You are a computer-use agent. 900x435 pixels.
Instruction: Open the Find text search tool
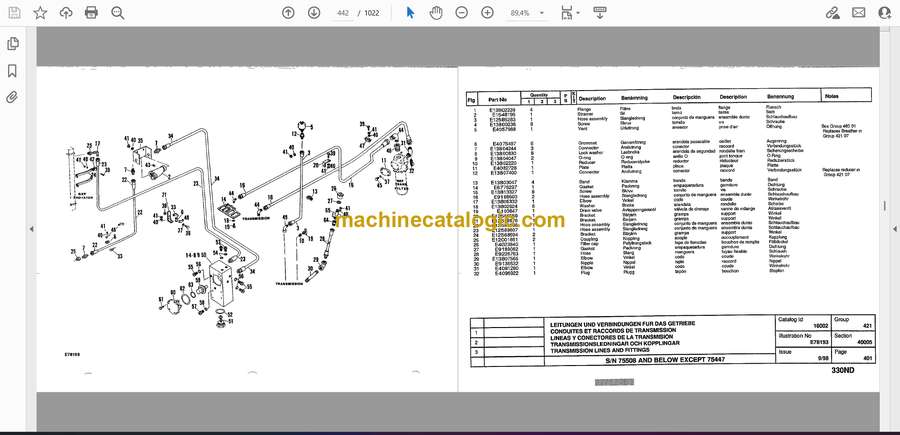(x=118, y=13)
